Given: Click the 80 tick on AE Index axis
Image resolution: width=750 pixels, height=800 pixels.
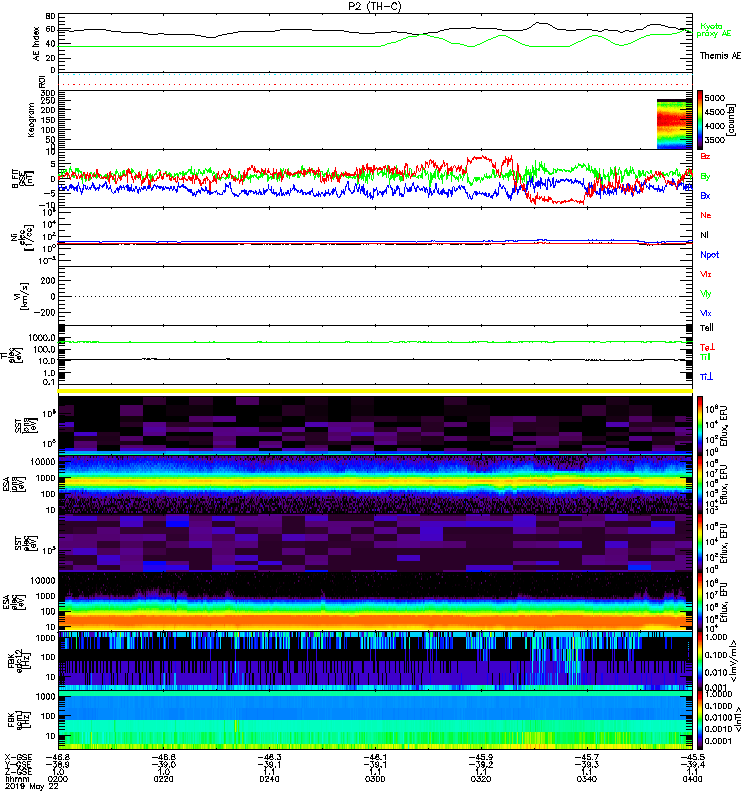Looking at the screenshot, I should tap(50, 16).
